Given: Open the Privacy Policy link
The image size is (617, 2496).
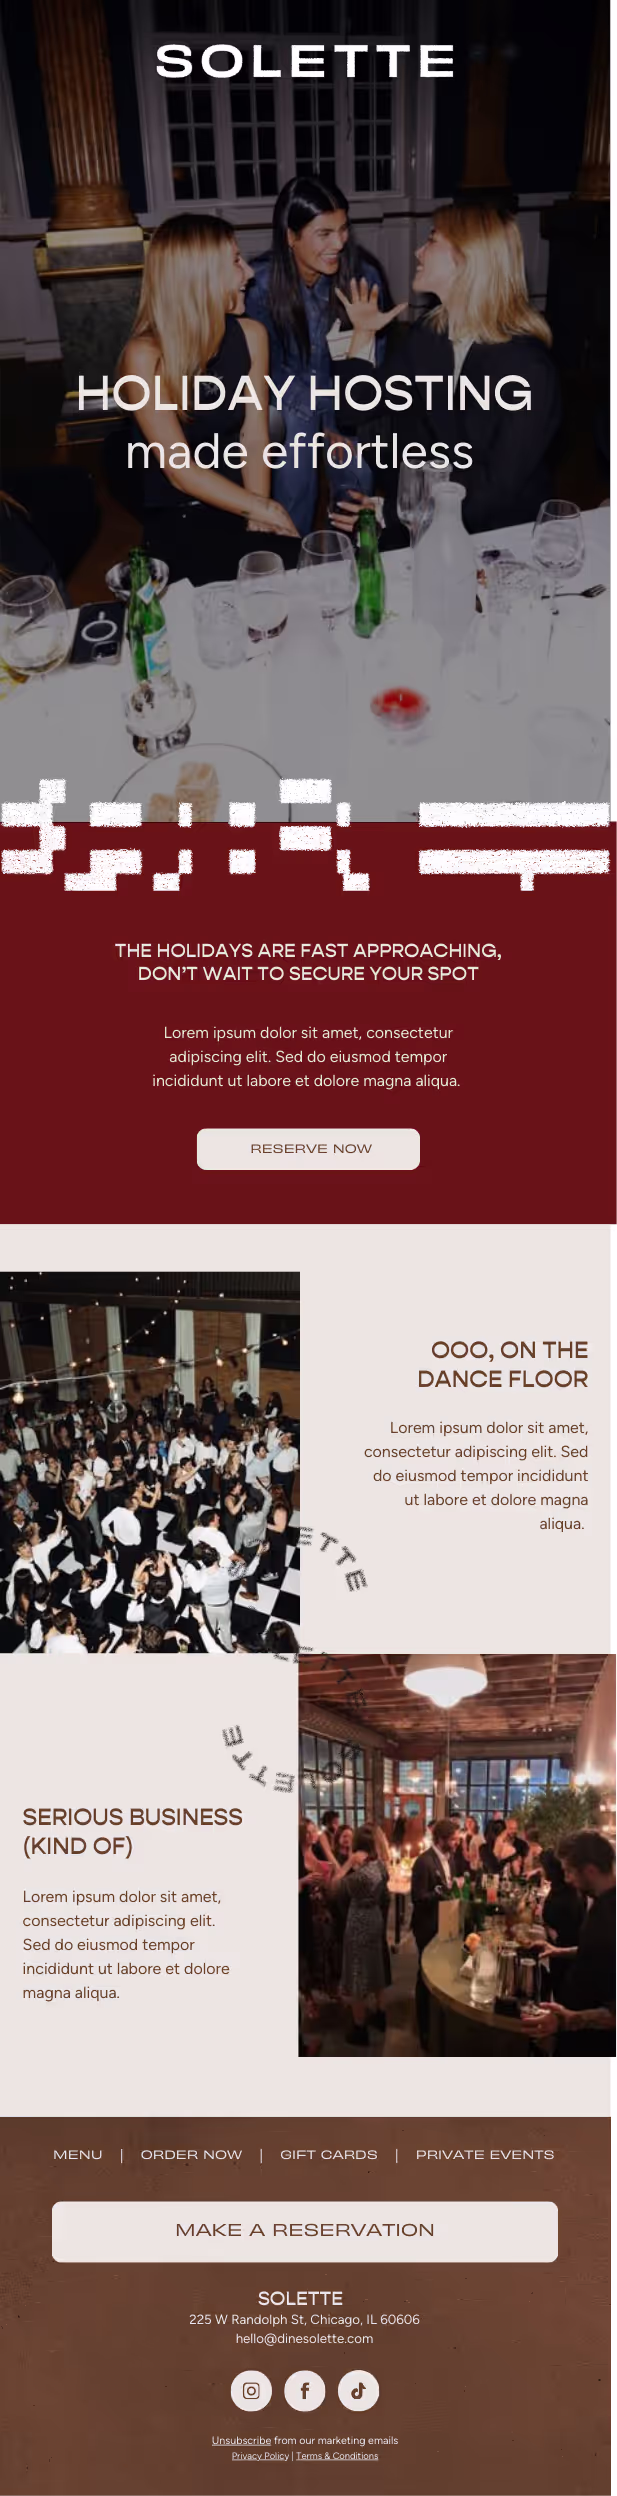Looking at the screenshot, I should (260, 2455).
